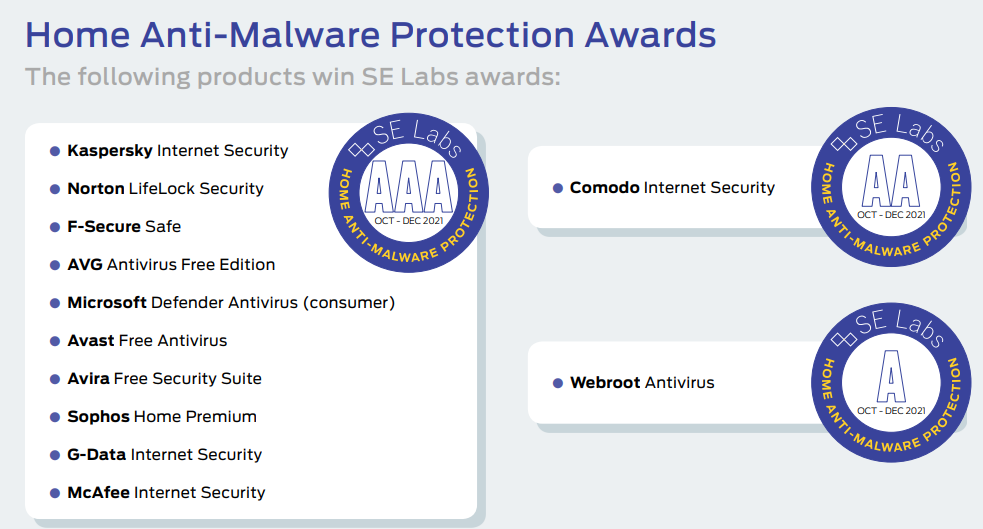Click the single A SE Labs badge
Image resolution: width=983 pixels, height=529 pixels.
[890, 383]
